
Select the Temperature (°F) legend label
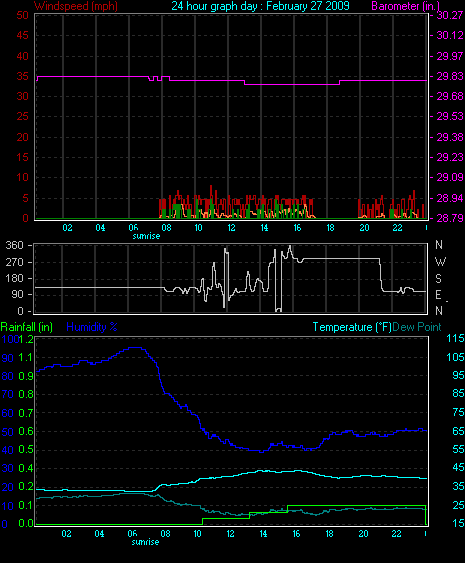352,327
